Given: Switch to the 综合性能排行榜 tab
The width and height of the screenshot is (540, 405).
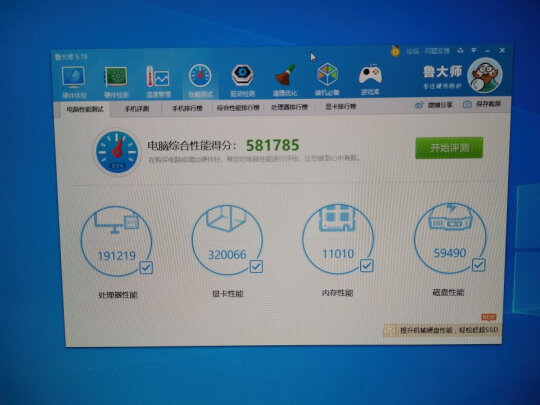Looking at the screenshot, I should coord(238,107).
